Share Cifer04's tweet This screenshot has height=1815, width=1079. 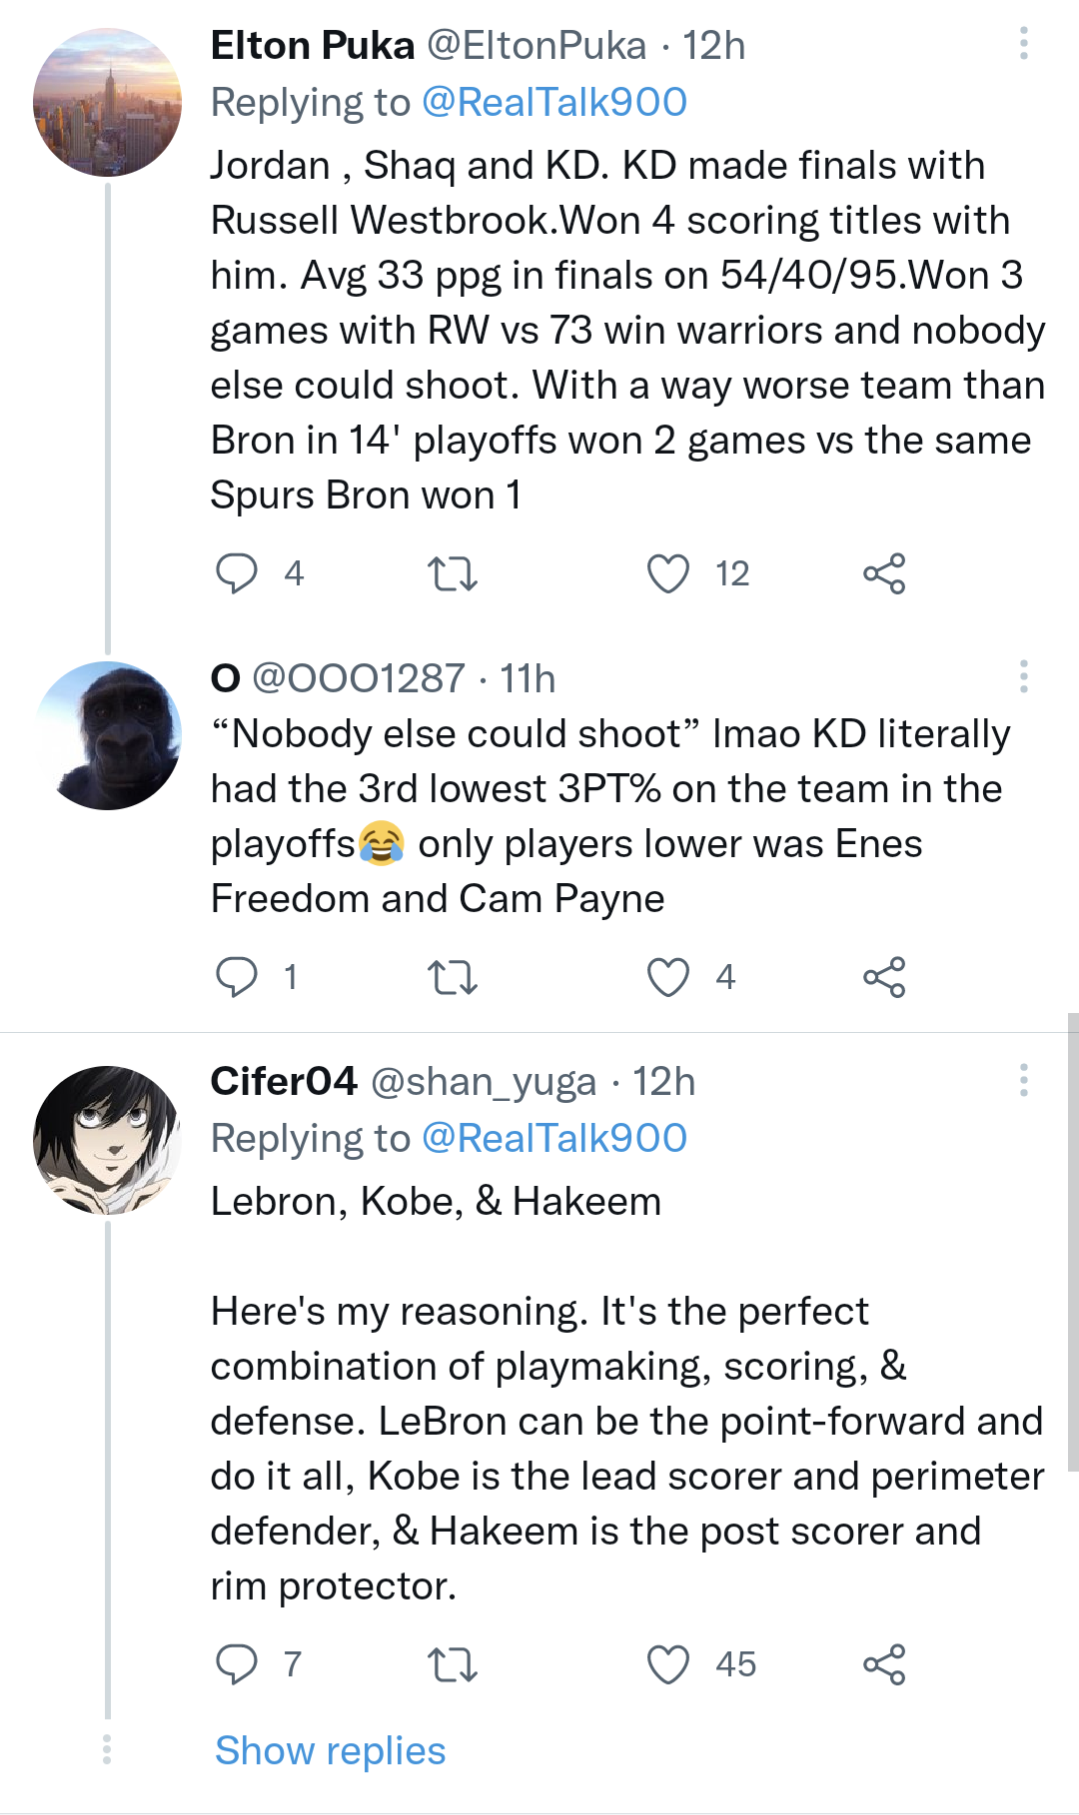point(884,1664)
